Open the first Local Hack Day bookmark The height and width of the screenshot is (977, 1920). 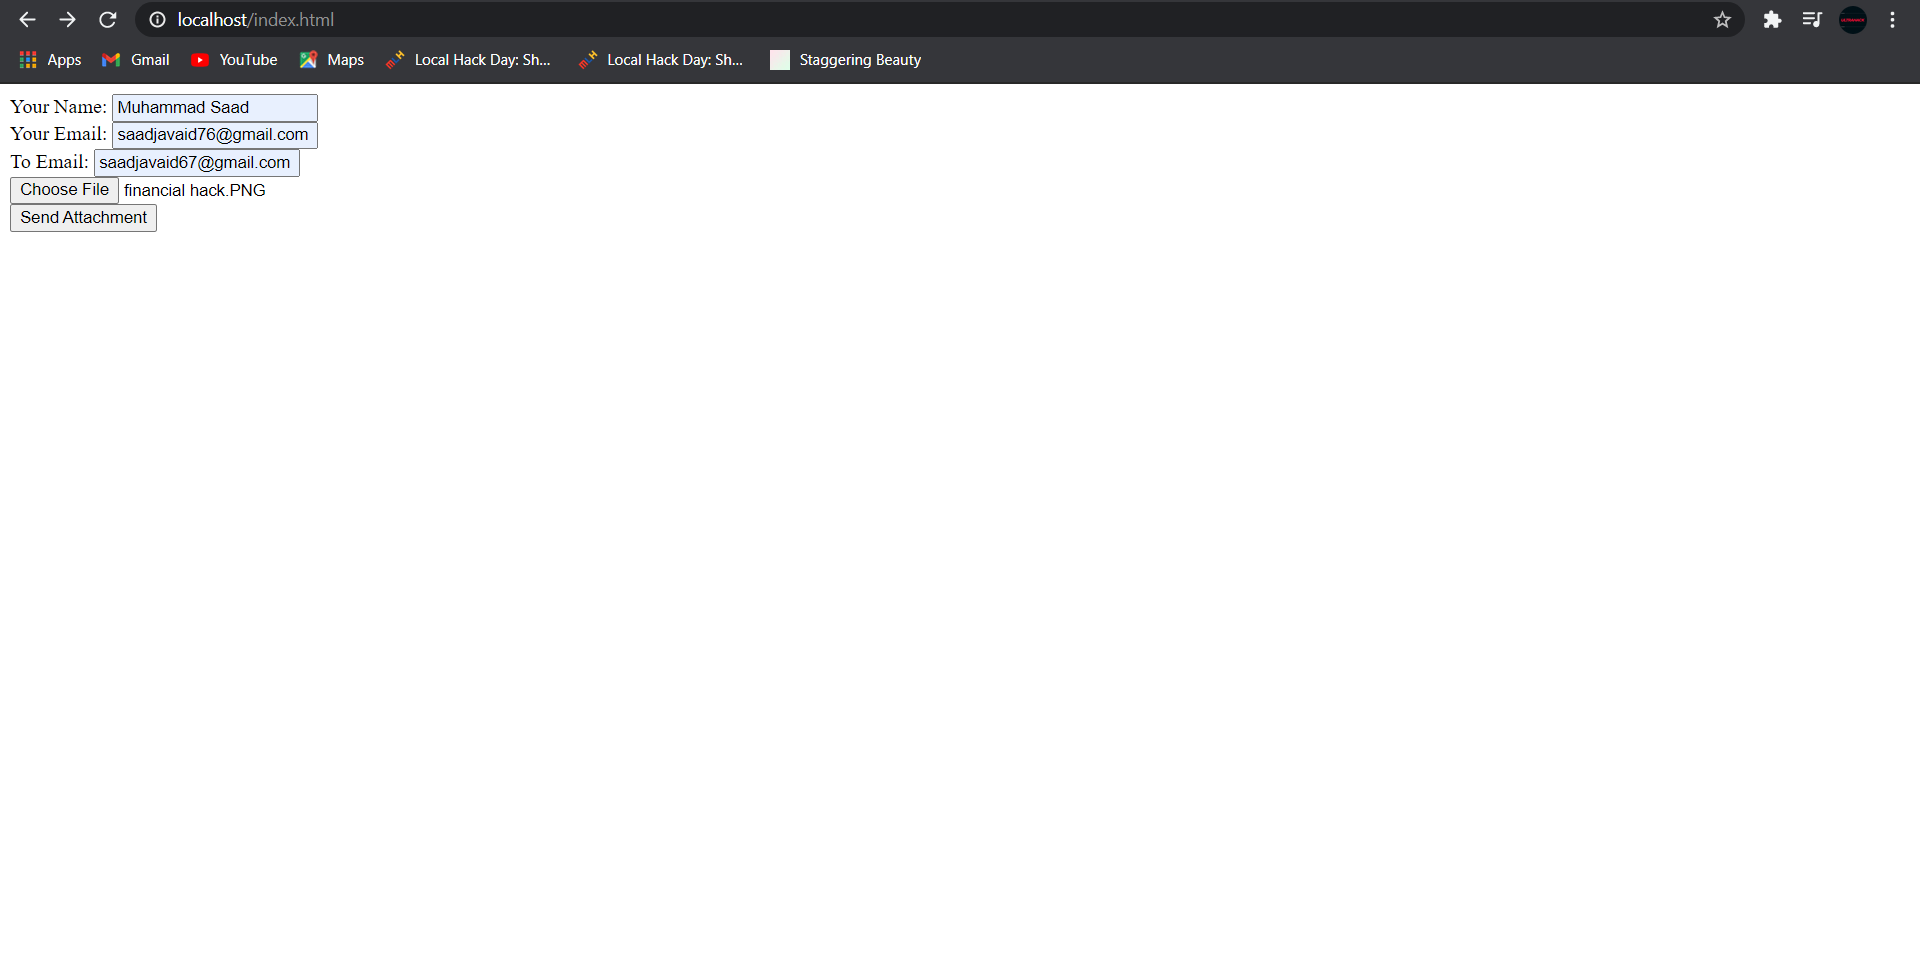tap(468, 60)
